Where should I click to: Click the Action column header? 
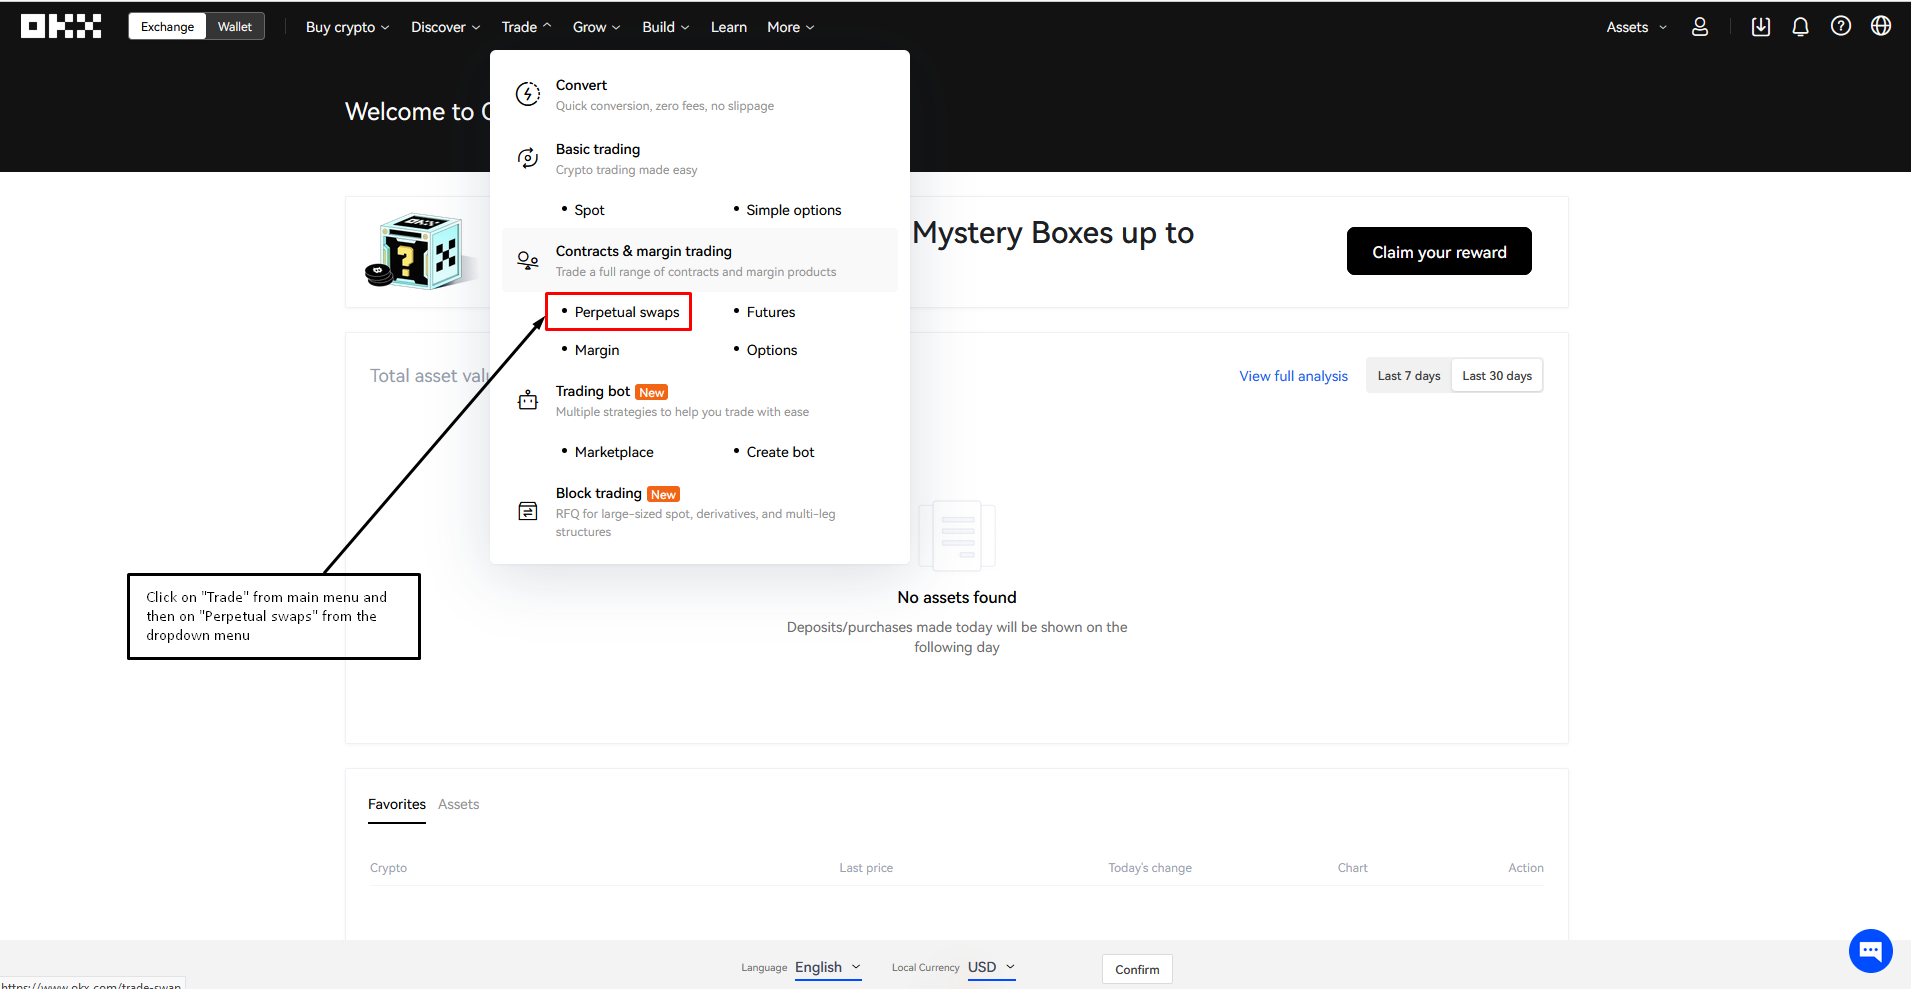(x=1526, y=868)
